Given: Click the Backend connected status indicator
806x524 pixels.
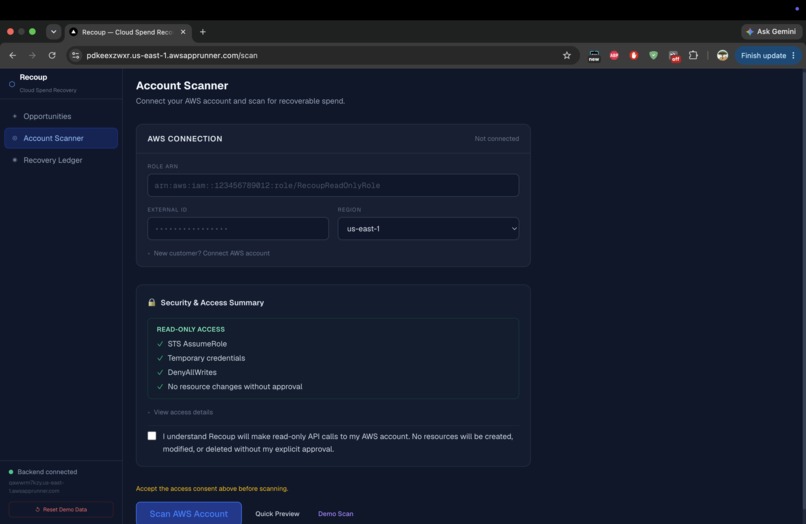Looking at the screenshot, I should [43, 472].
